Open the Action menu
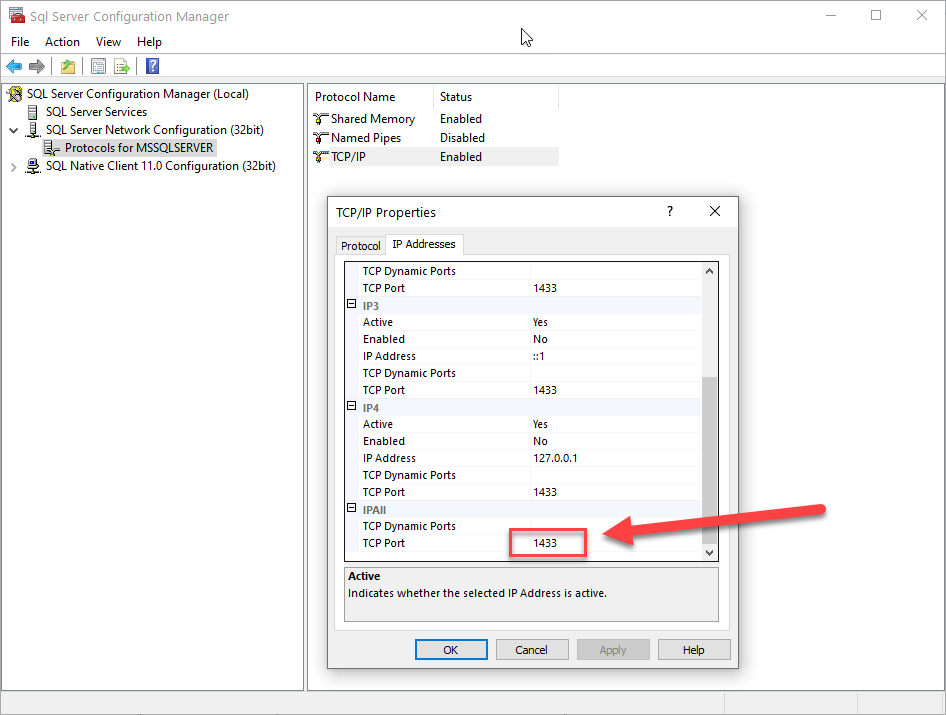This screenshot has height=715, width=946. point(62,42)
